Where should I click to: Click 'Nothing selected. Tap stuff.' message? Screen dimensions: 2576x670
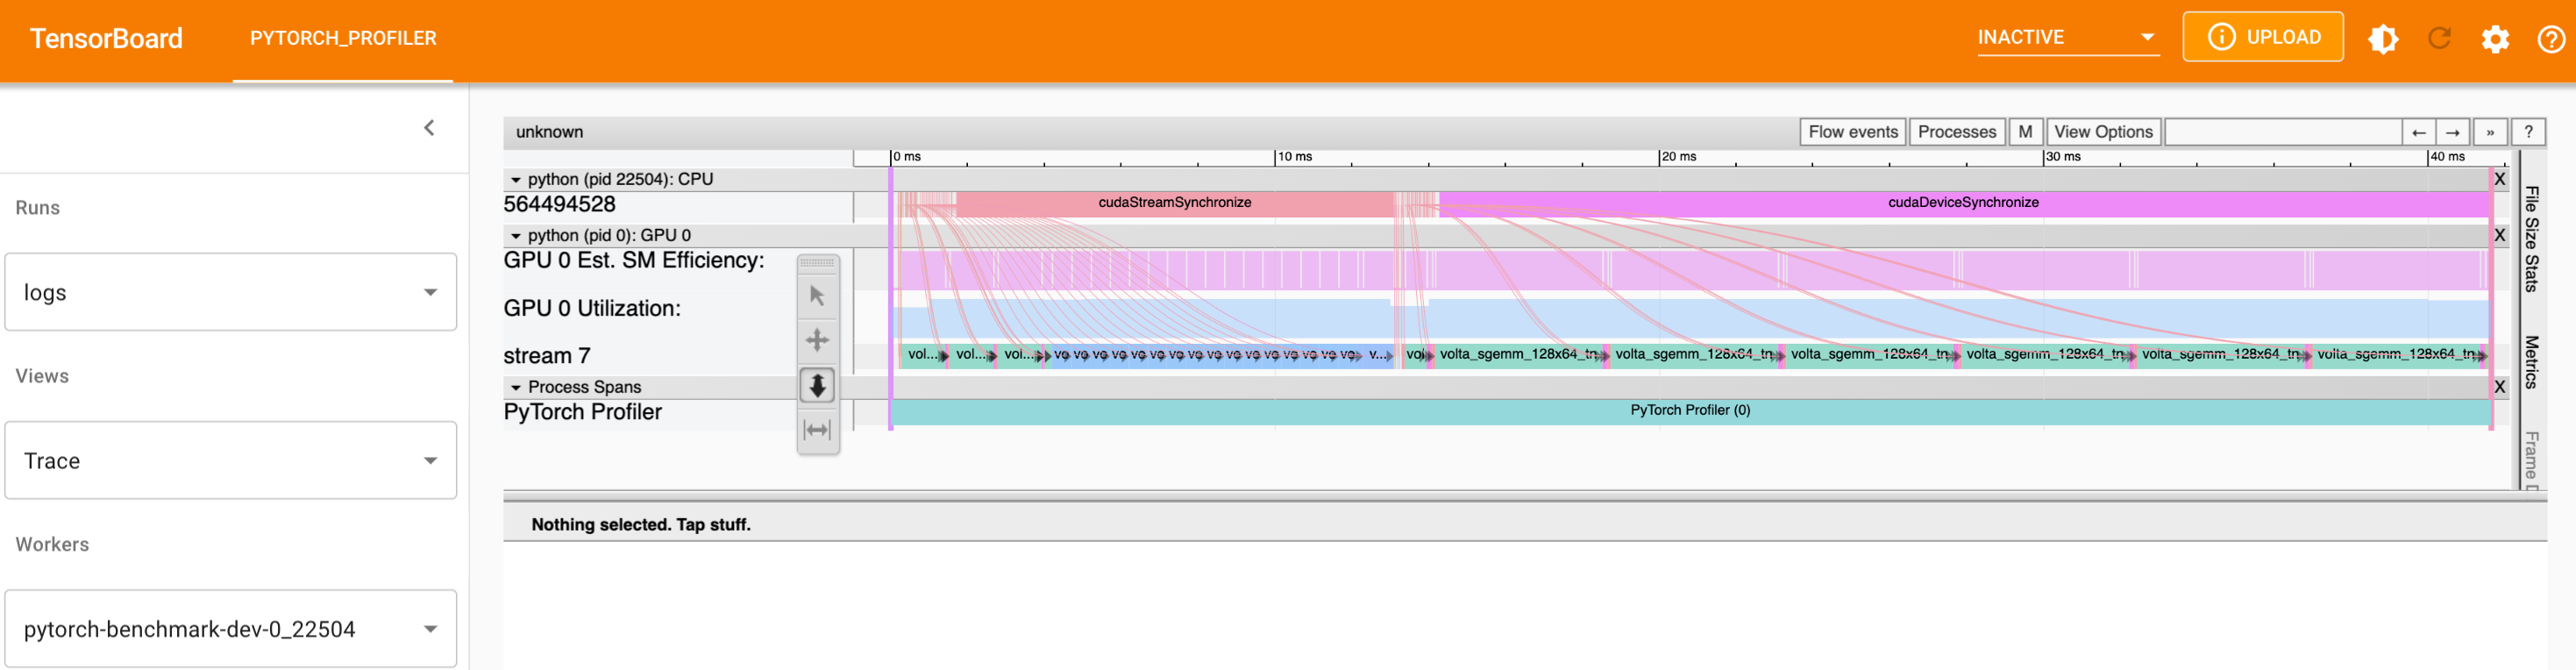641,525
